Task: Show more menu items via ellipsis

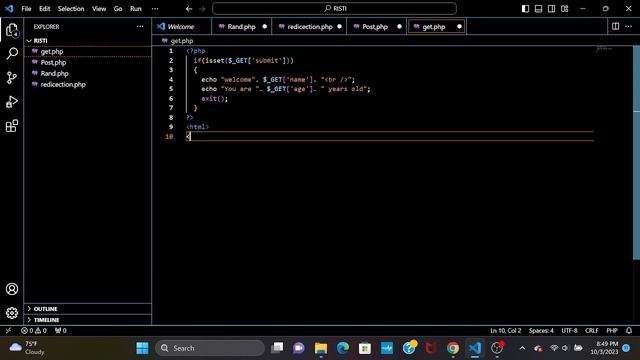Action: (155, 9)
